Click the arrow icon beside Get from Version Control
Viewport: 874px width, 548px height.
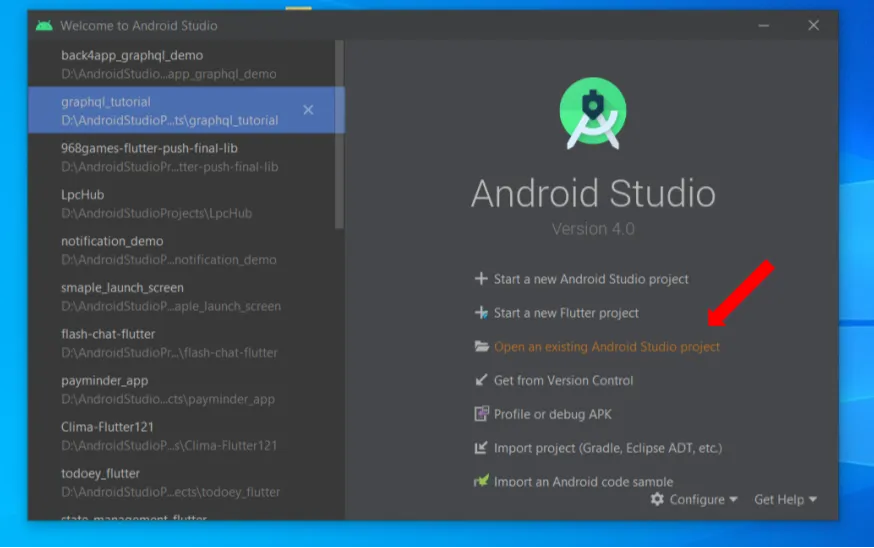click(480, 380)
